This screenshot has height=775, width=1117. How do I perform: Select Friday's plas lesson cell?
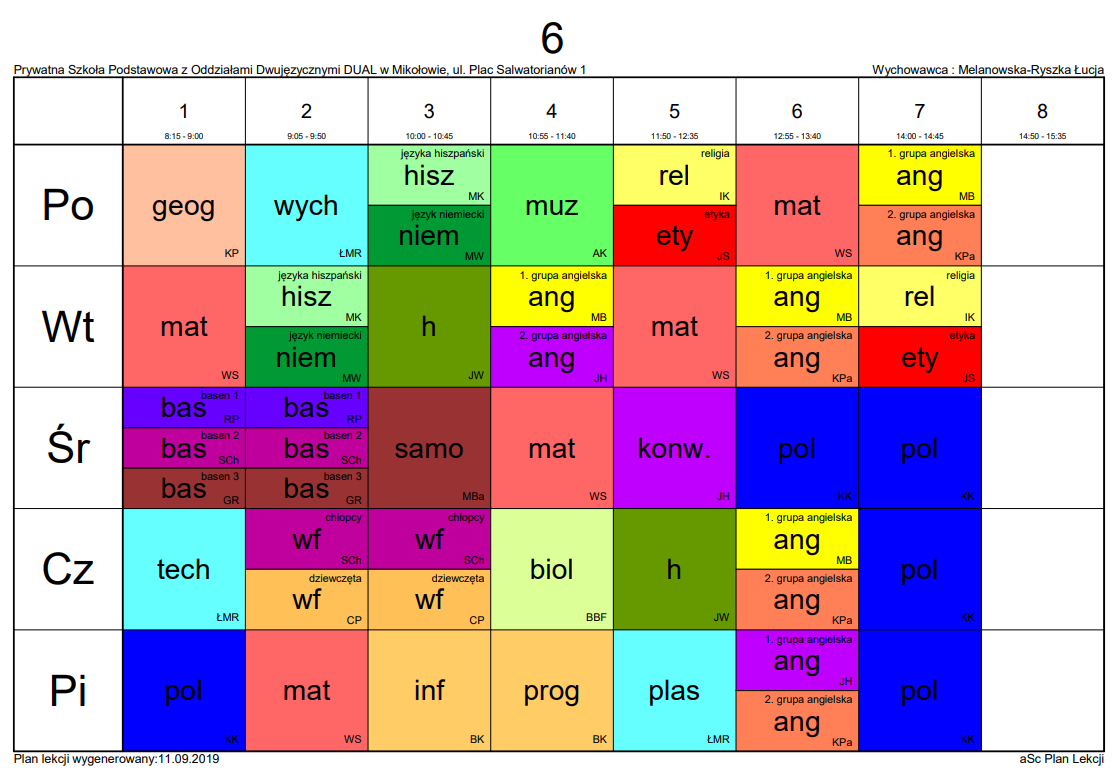pos(674,690)
